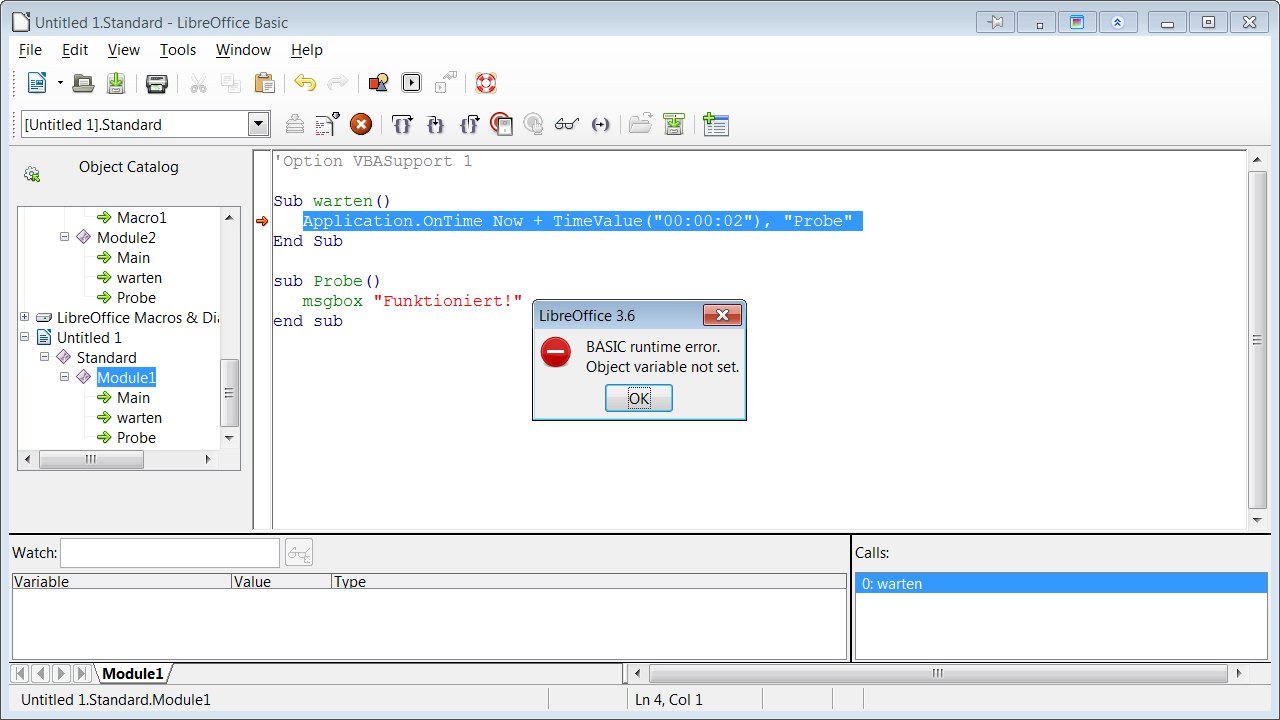
Task: Open the Tools menu
Action: click(178, 50)
